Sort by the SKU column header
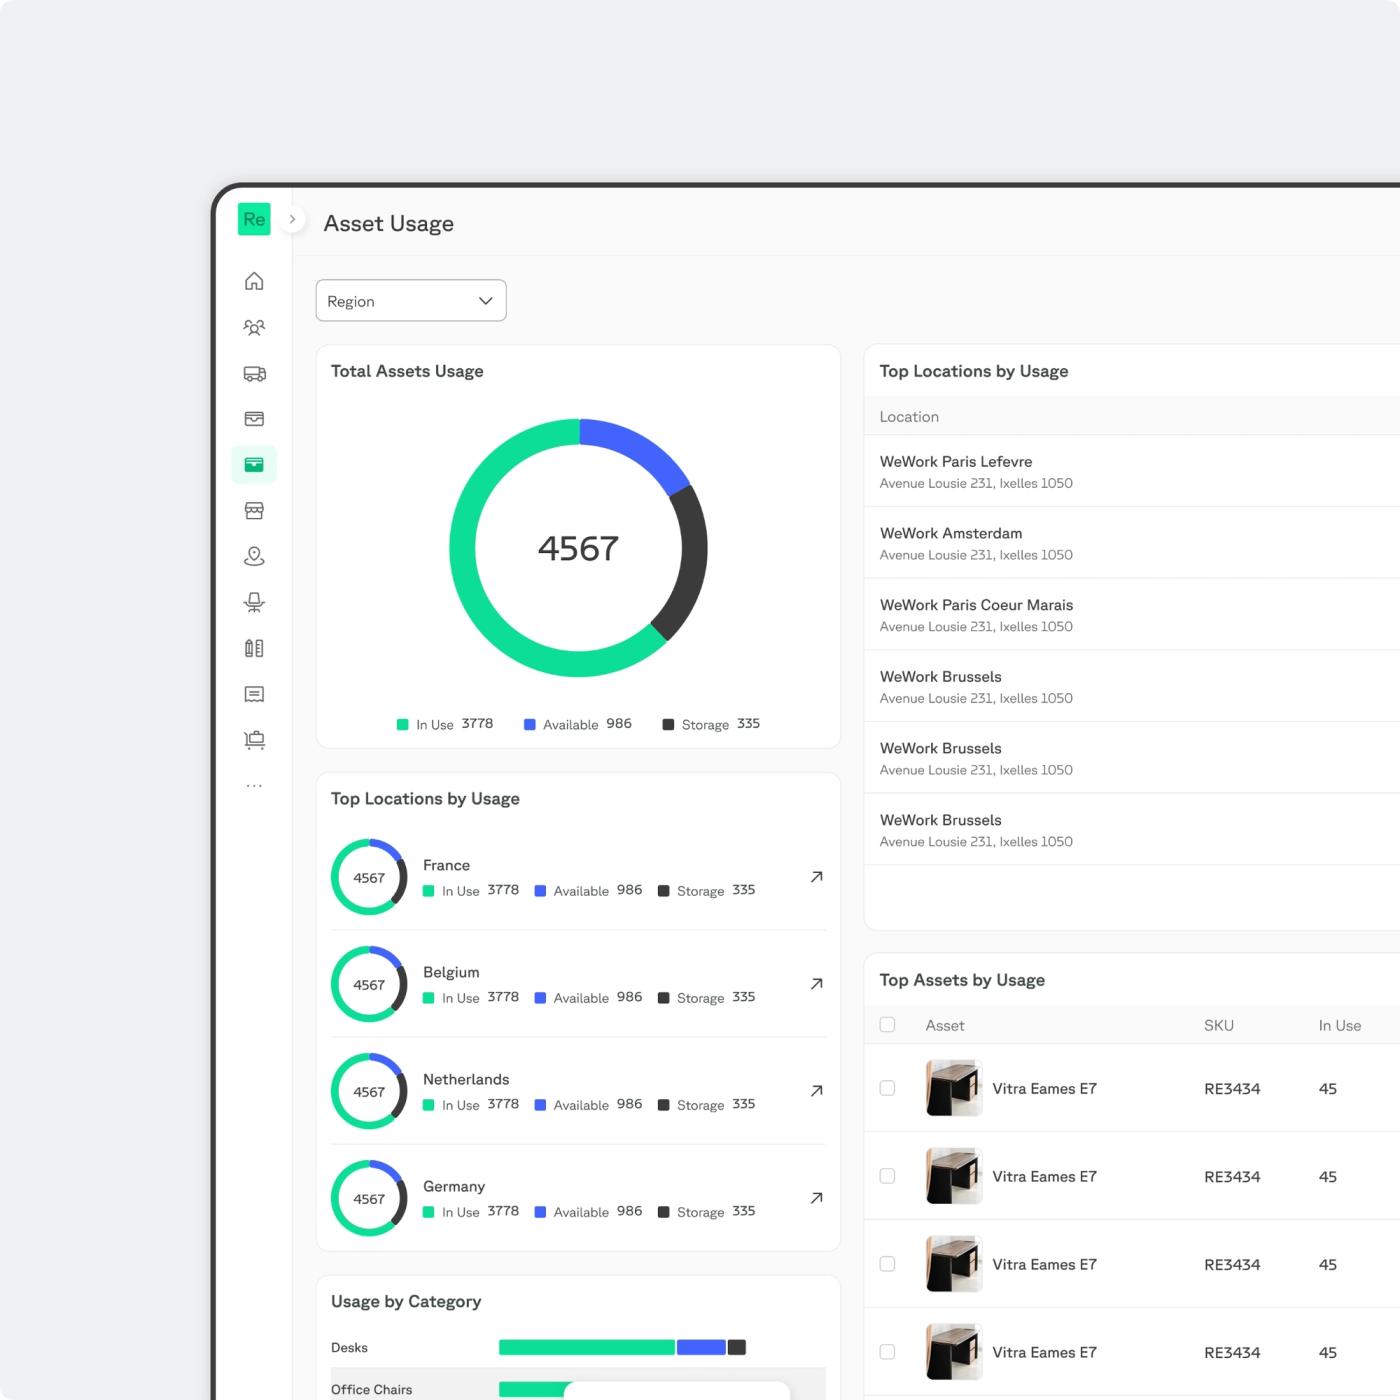The height and width of the screenshot is (1400, 1400). click(x=1219, y=1025)
